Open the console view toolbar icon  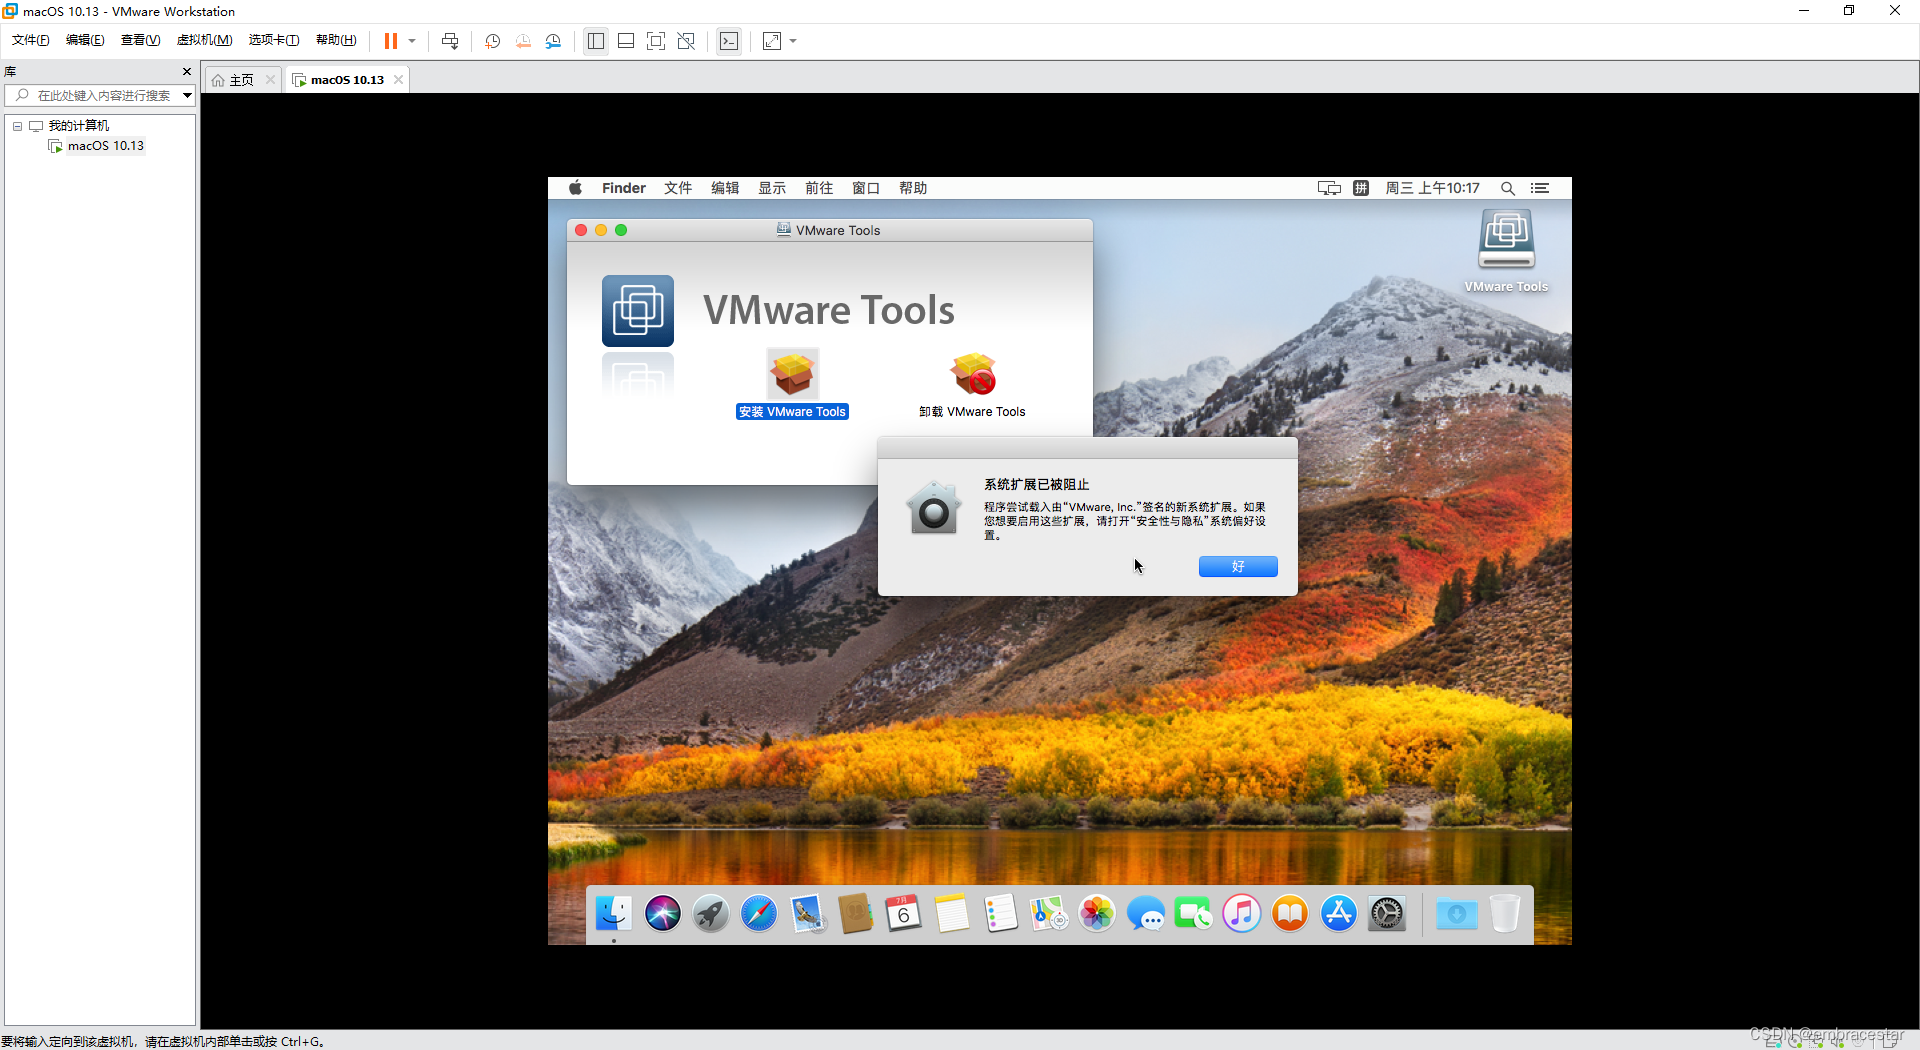pyautogui.click(x=729, y=41)
